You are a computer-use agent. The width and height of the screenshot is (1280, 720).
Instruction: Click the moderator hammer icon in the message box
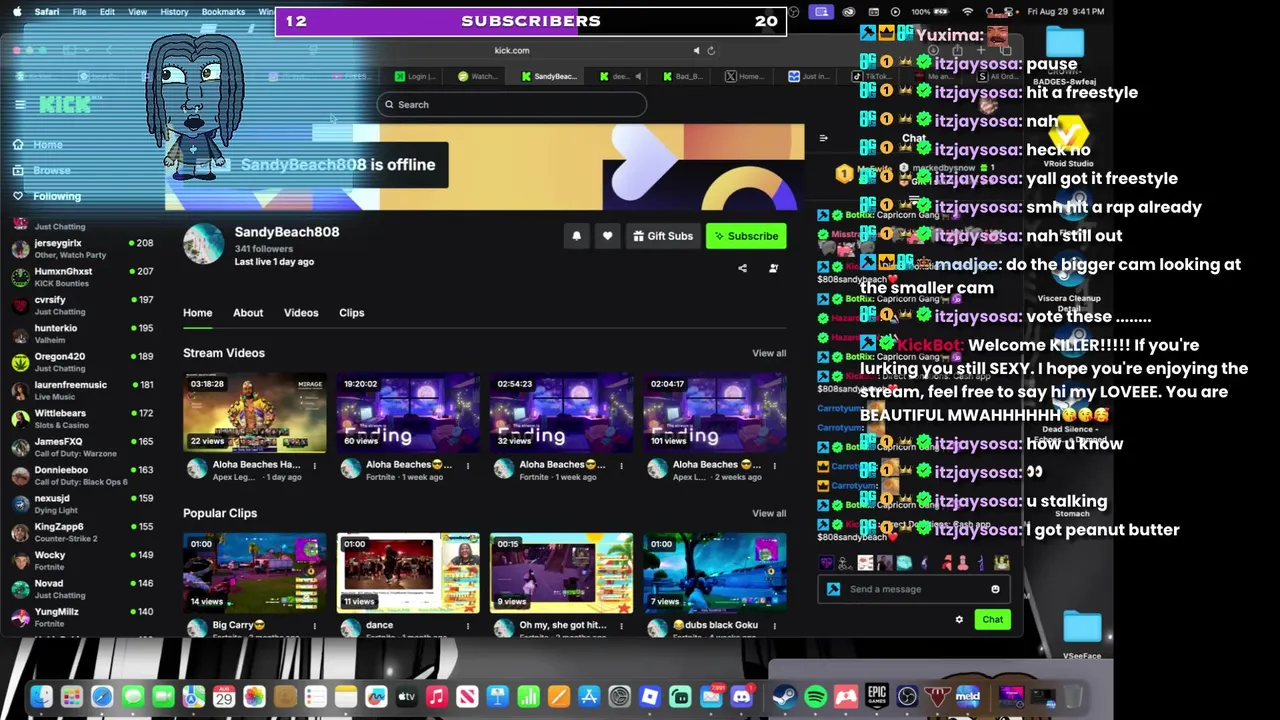tap(833, 589)
